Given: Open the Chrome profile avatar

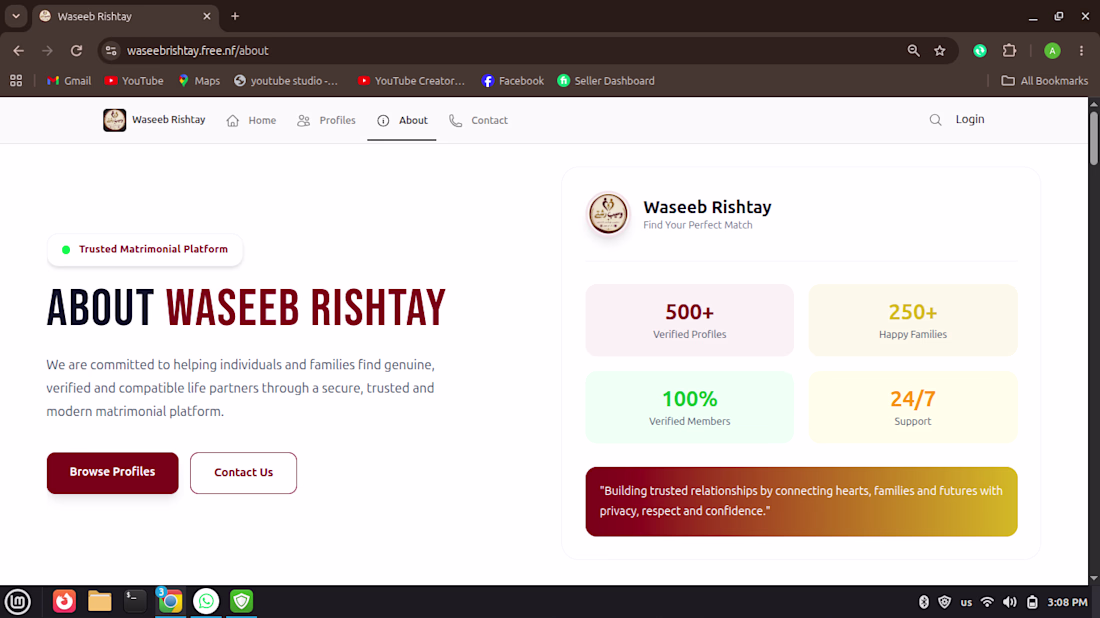Looking at the screenshot, I should pos(1052,51).
